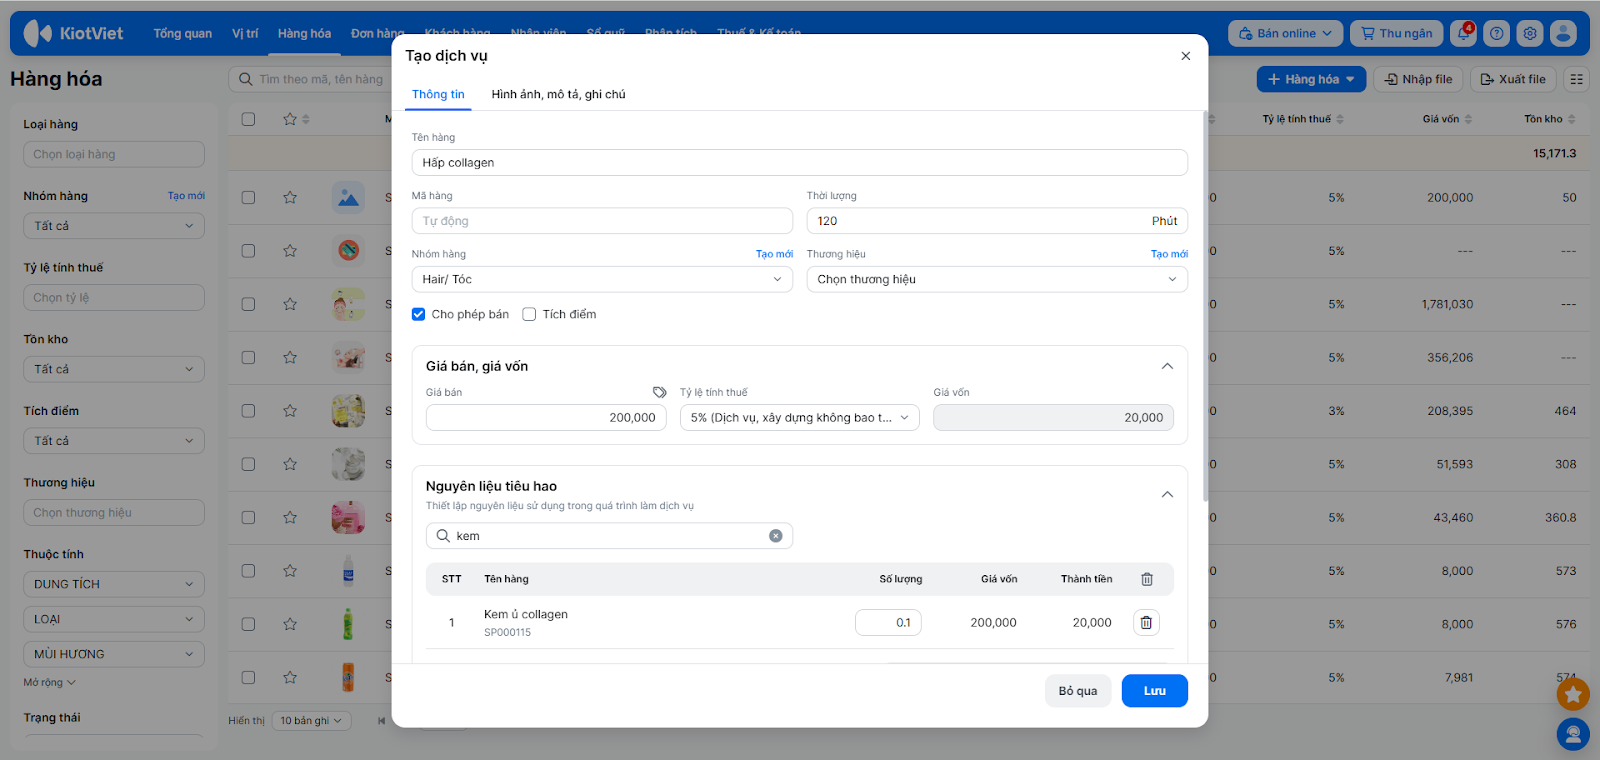Screen dimensions: 1600x760
Task: Click the price tag icon beside Giá bán
Action: 659,392
